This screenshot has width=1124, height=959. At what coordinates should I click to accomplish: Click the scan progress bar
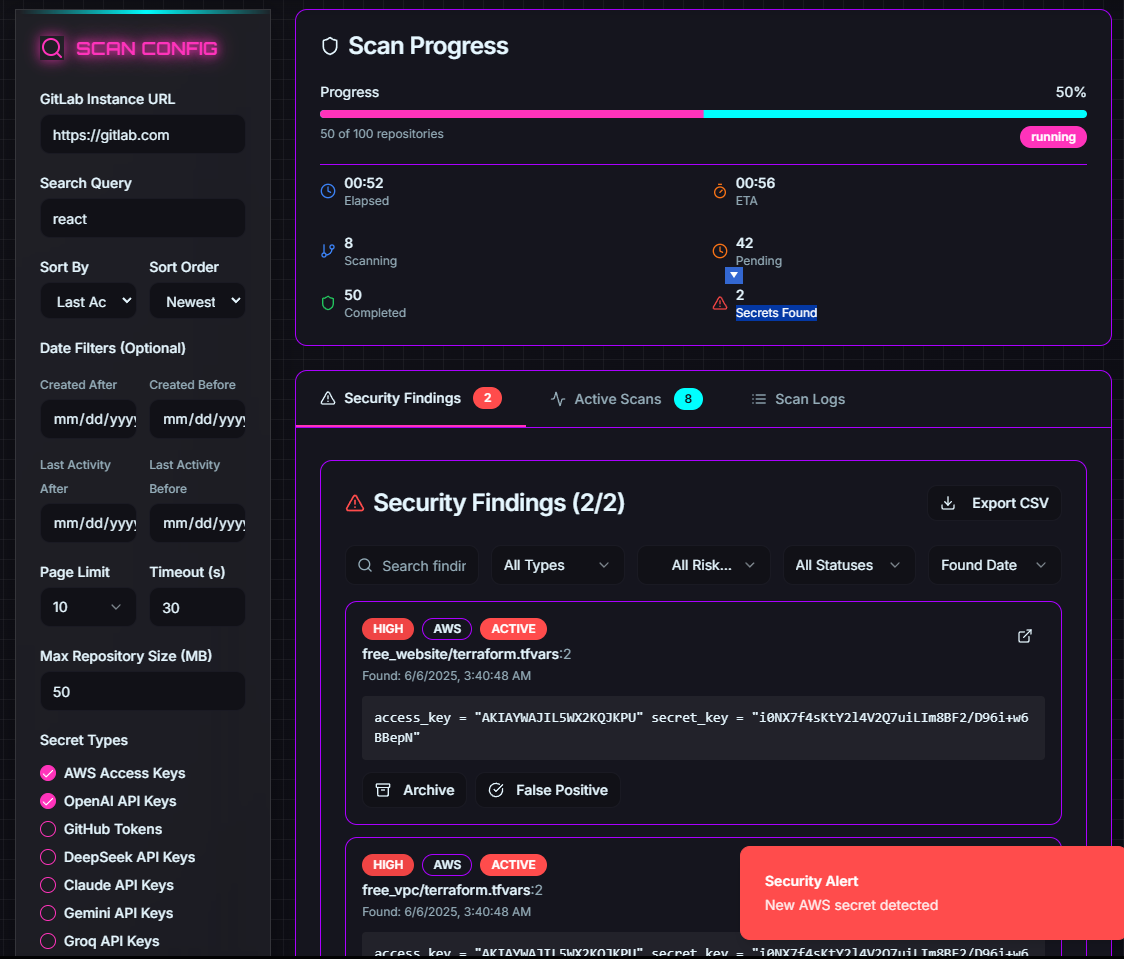point(703,114)
